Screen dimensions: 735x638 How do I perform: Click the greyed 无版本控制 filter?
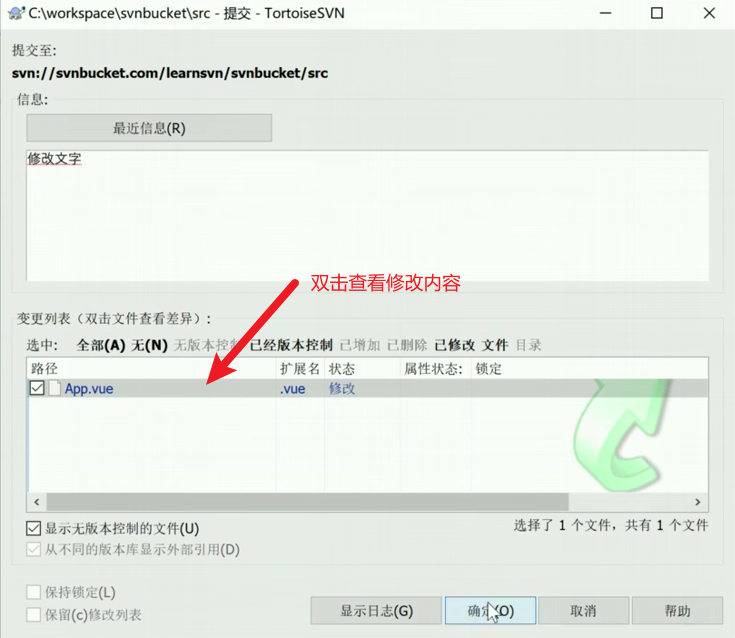207,345
